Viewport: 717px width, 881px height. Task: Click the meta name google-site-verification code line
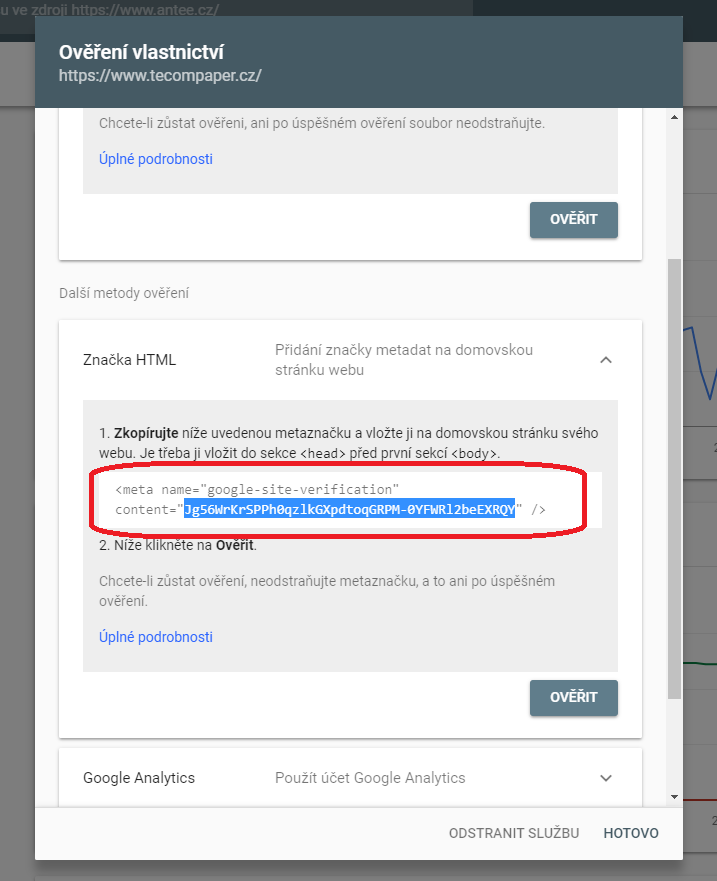coord(257,489)
